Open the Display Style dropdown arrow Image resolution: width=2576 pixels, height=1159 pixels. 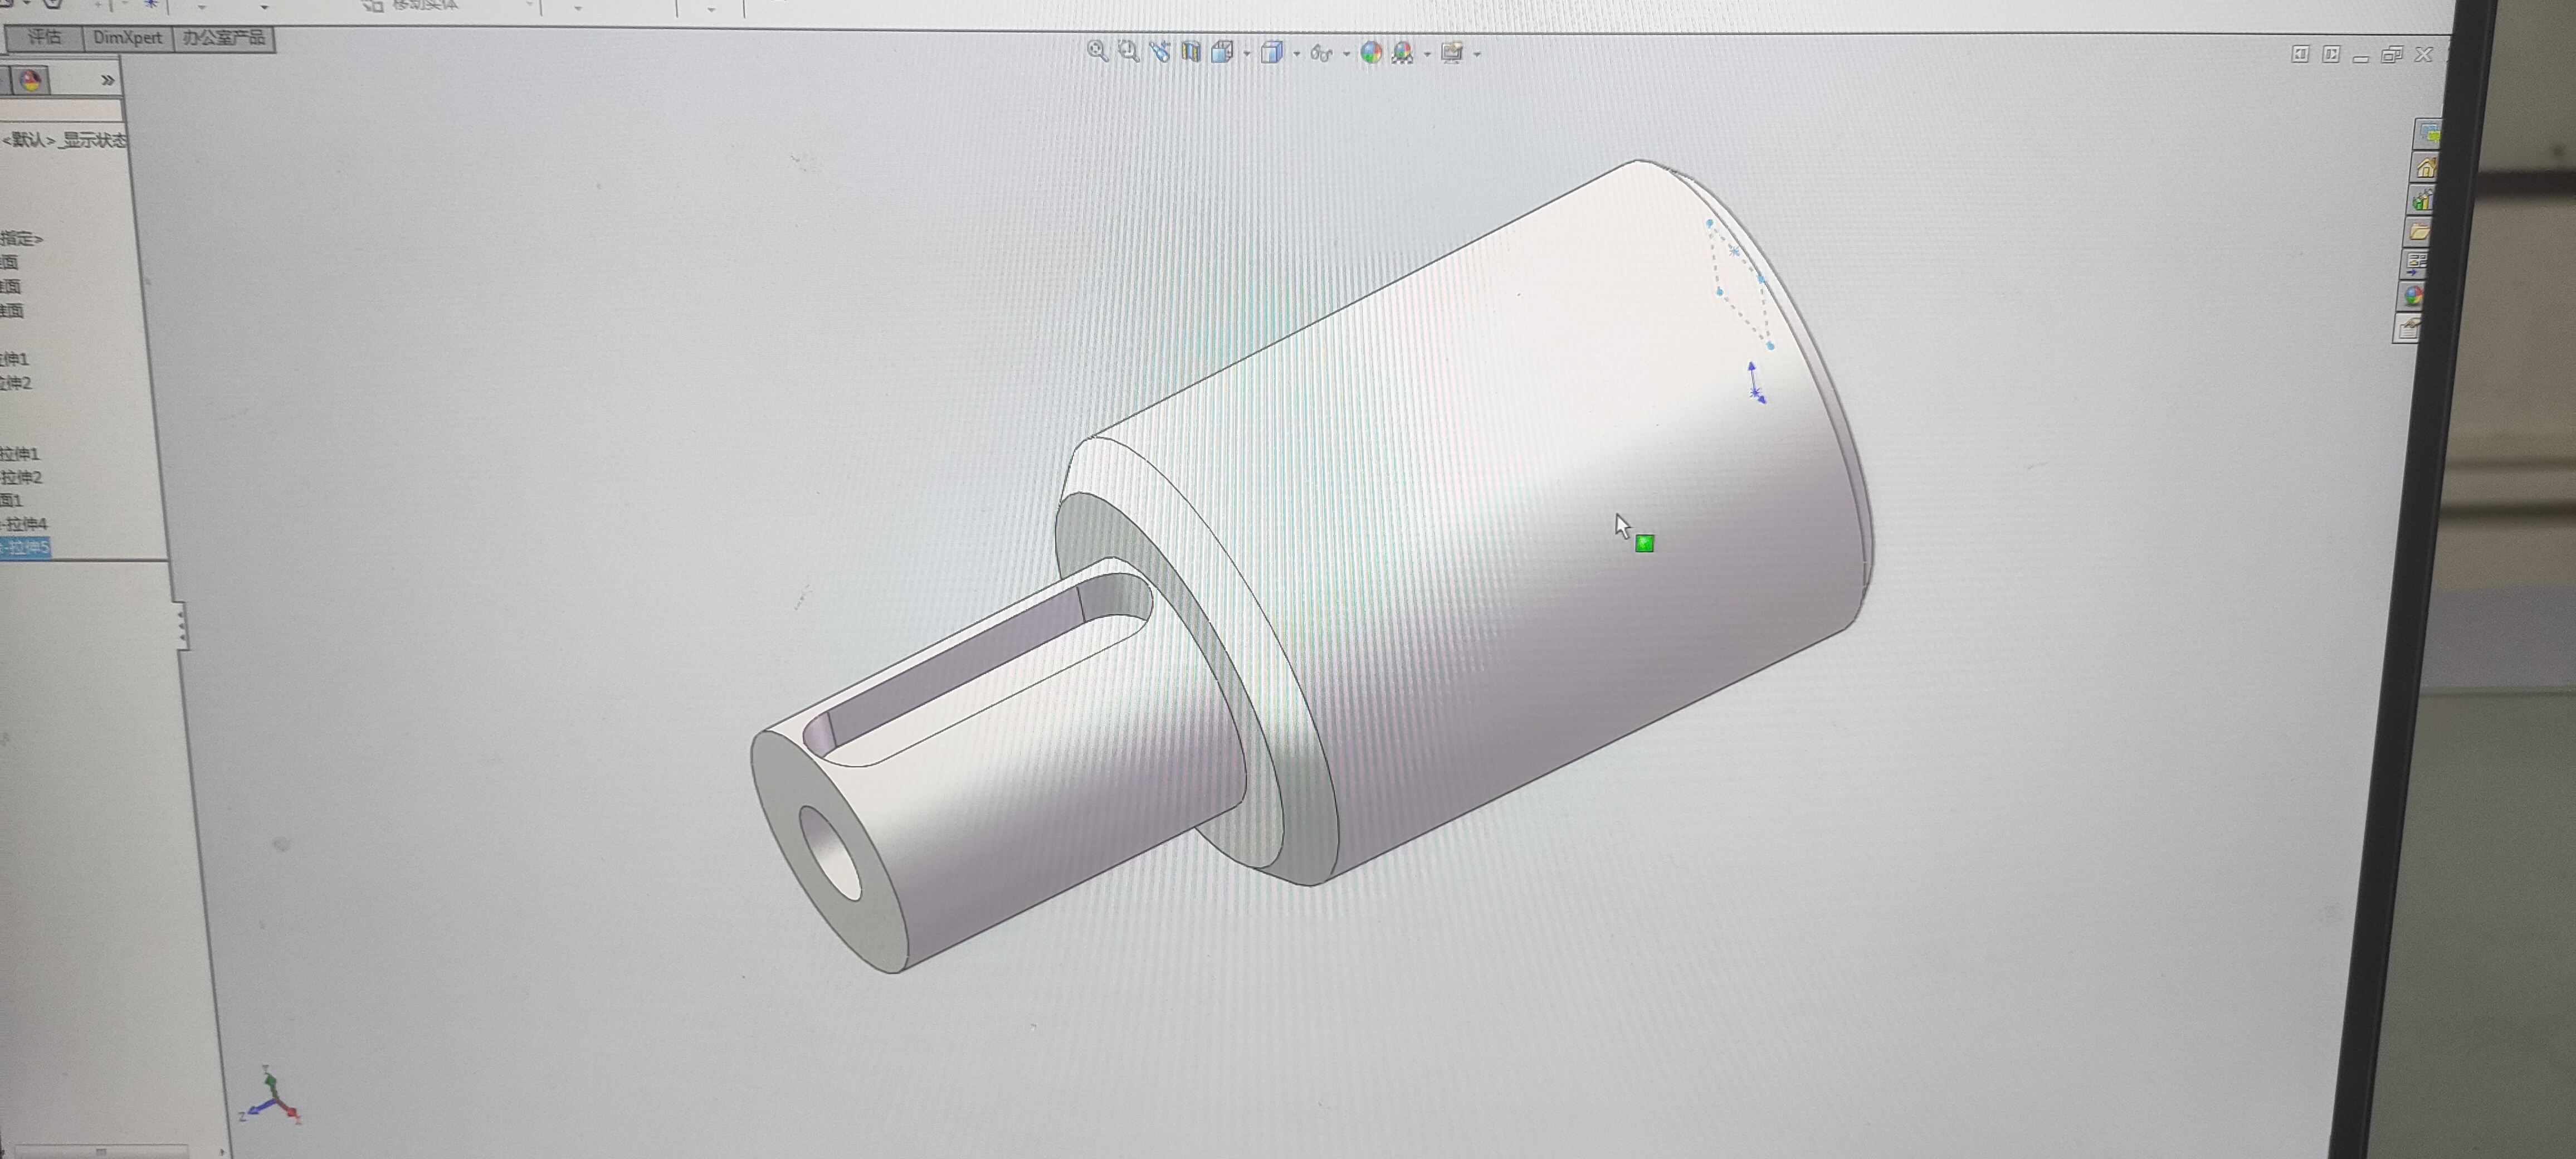point(1297,53)
